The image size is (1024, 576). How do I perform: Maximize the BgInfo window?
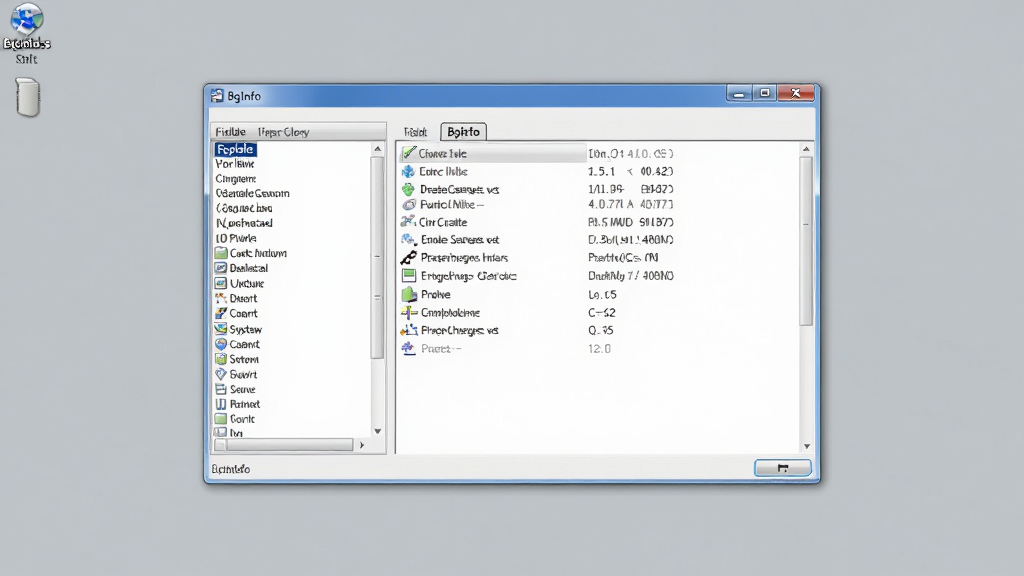coord(764,93)
